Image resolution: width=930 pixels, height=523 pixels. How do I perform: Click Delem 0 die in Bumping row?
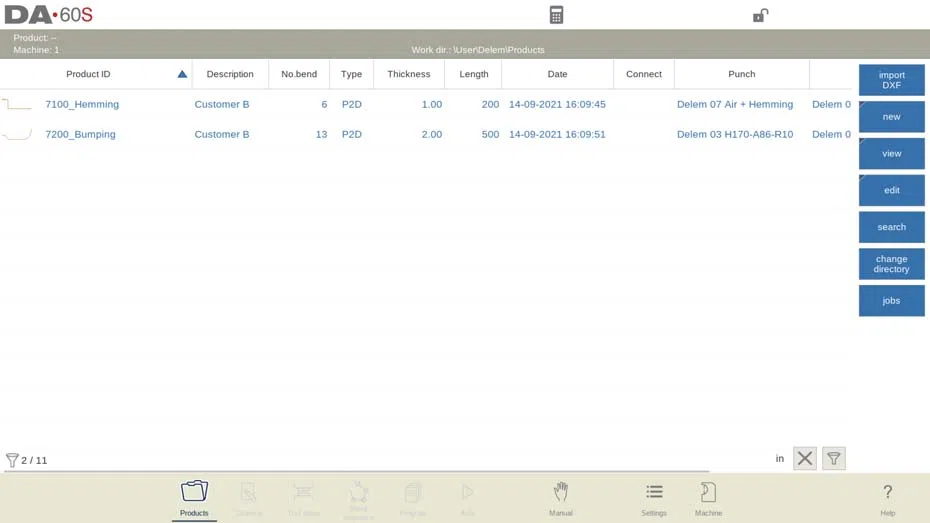pos(831,135)
